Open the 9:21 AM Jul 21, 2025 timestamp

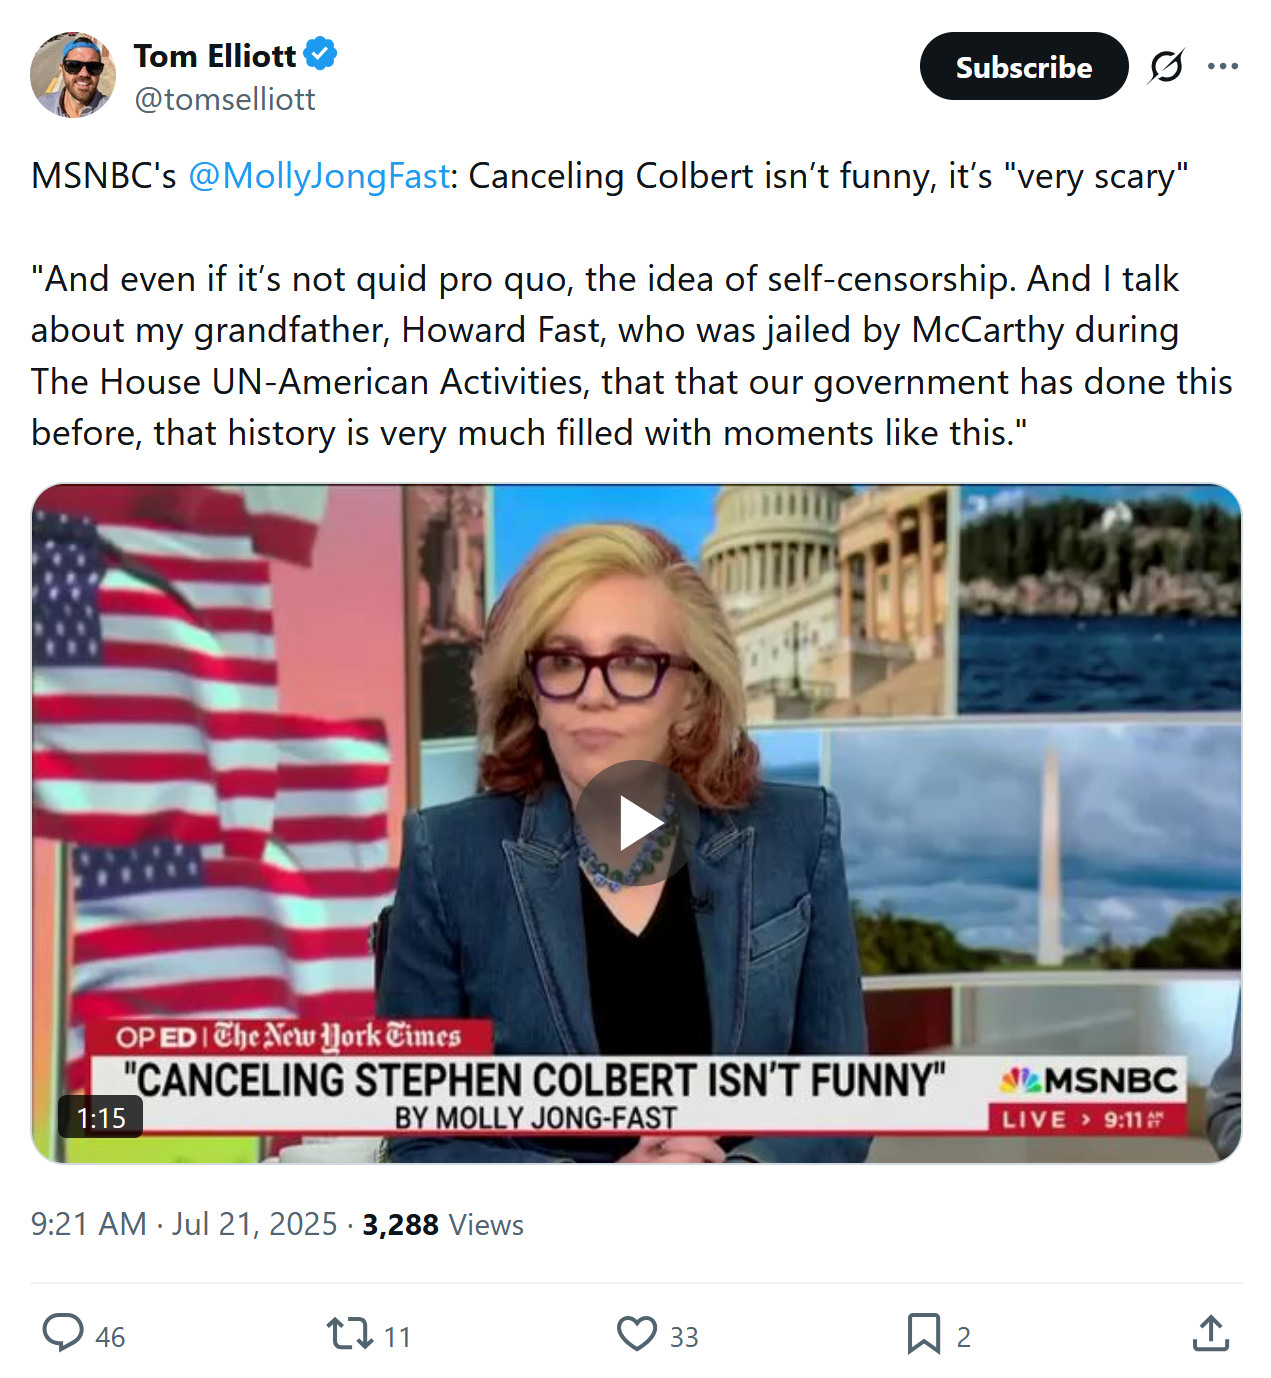[184, 1224]
